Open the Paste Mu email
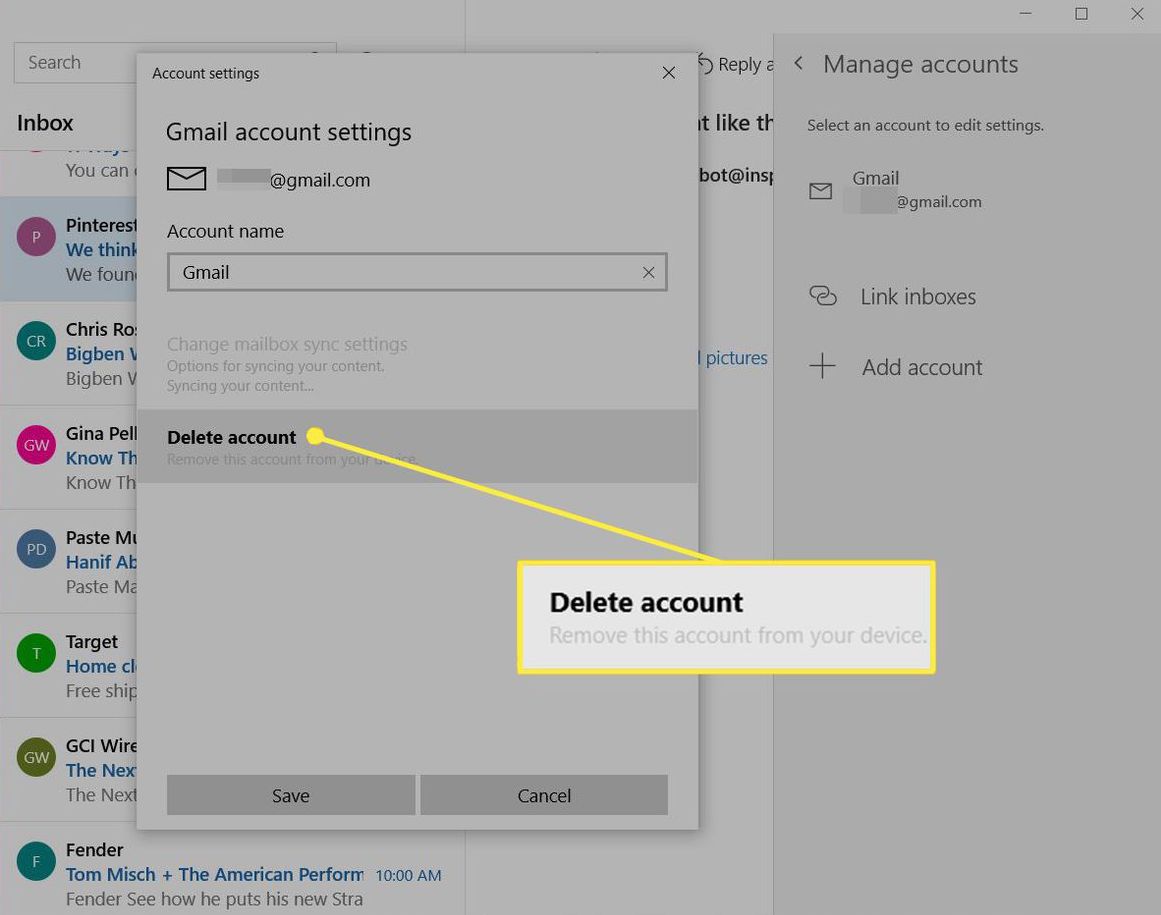Image resolution: width=1161 pixels, height=915 pixels. [68, 561]
